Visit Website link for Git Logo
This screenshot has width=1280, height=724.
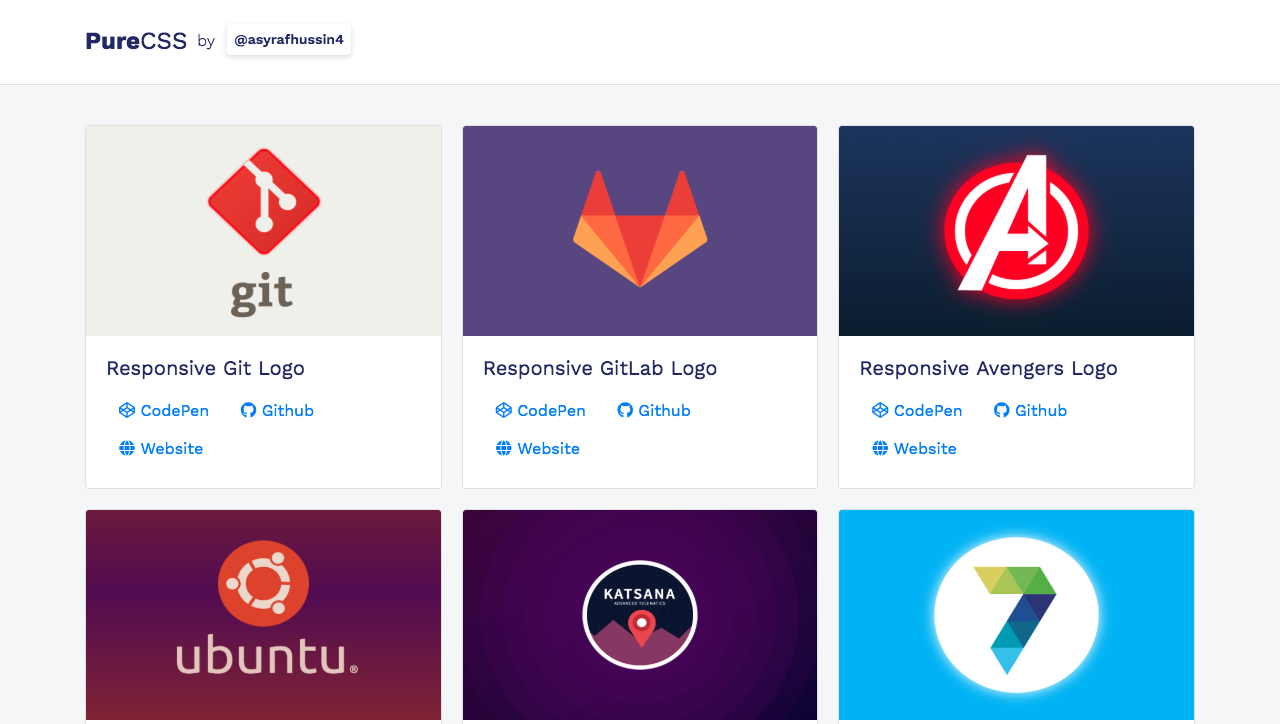point(161,448)
